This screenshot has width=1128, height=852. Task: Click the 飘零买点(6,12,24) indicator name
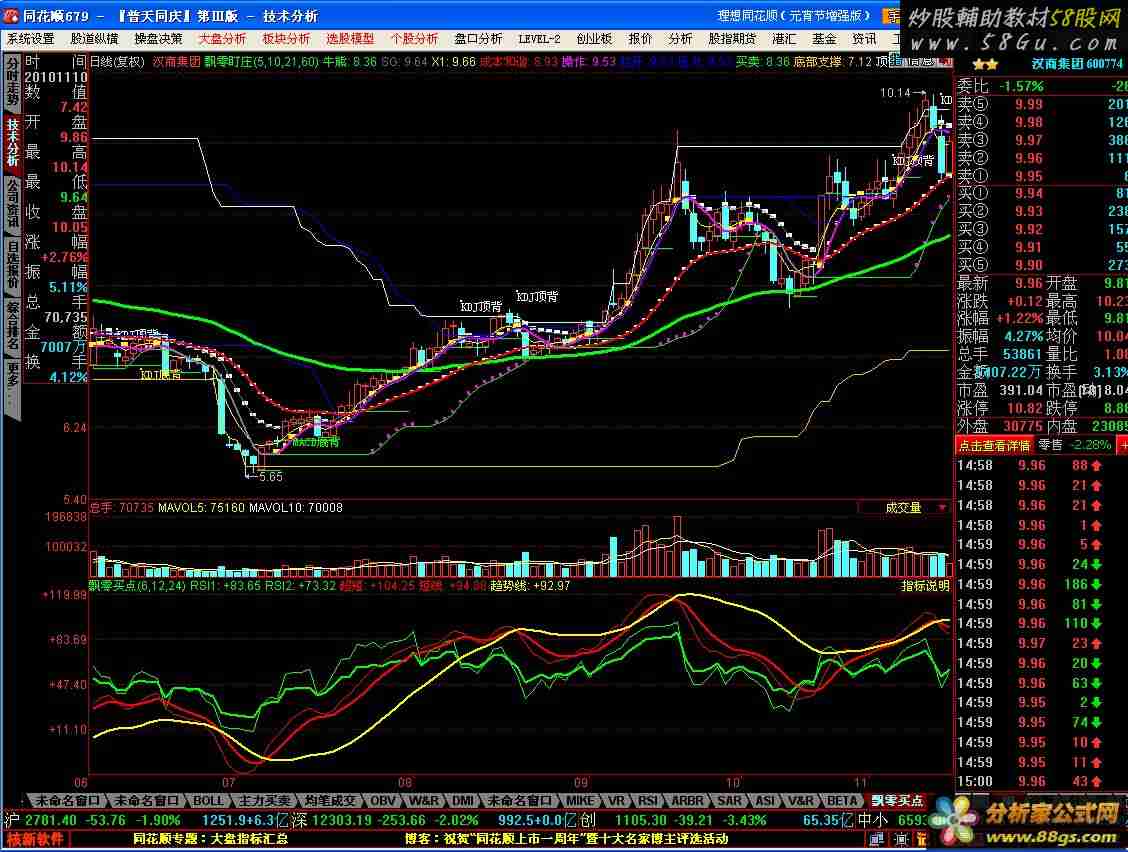(139, 586)
